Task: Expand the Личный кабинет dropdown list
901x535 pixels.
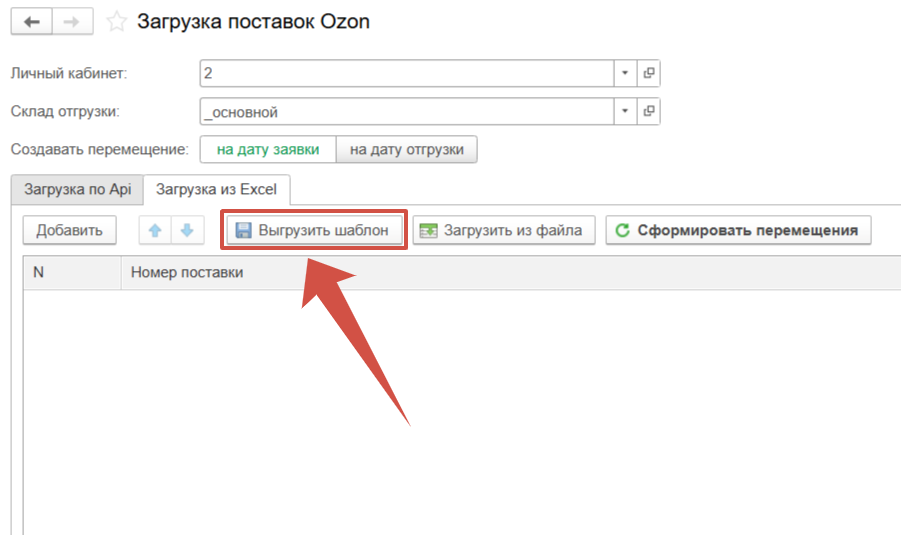Action: [x=625, y=73]
